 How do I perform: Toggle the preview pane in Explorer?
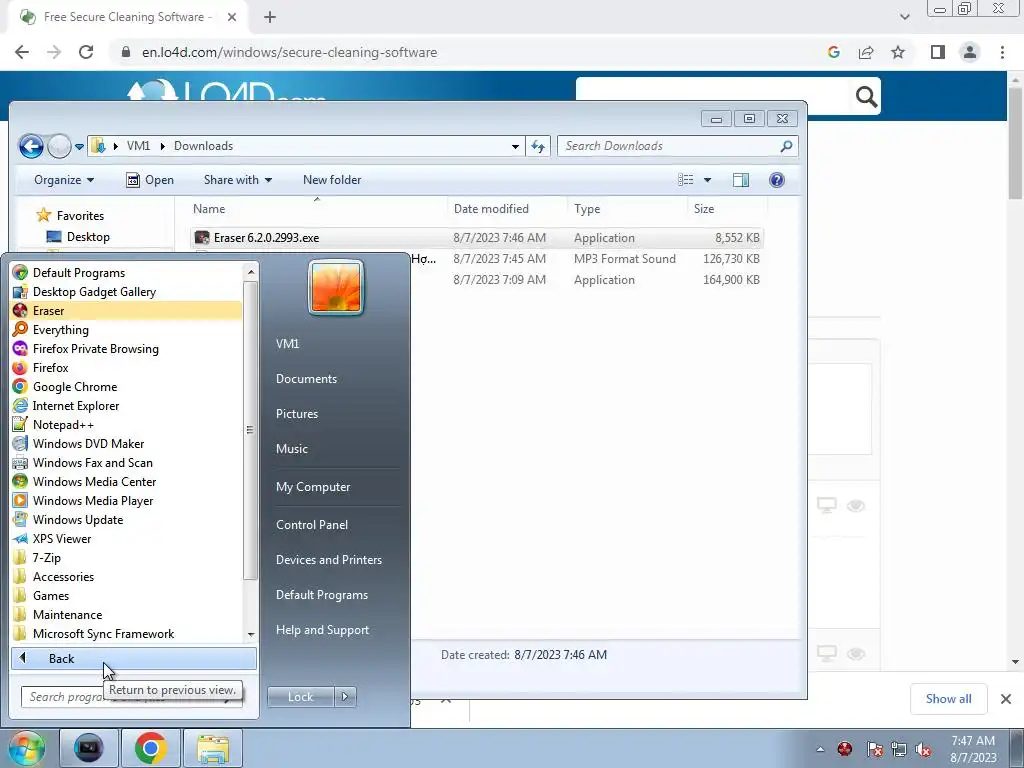pos(741,180)
